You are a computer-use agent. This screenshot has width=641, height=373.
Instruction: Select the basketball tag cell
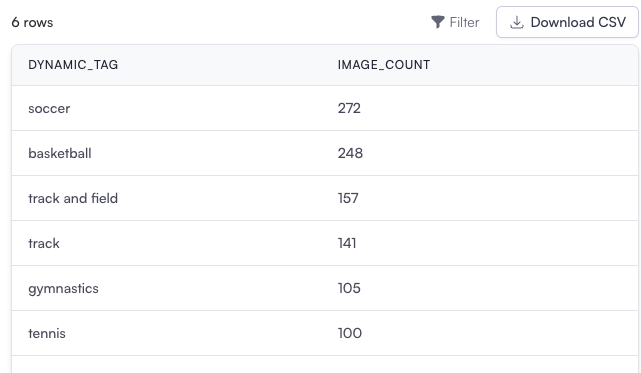(x=60, y=153)
